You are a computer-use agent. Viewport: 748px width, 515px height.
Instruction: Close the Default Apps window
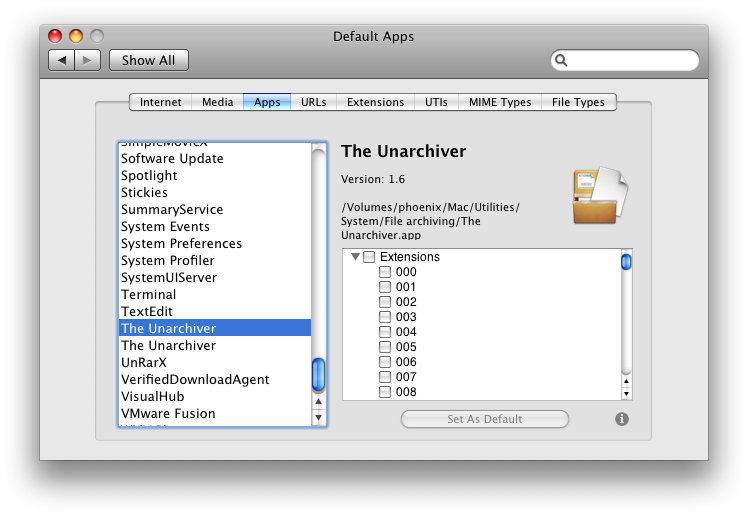55,36
